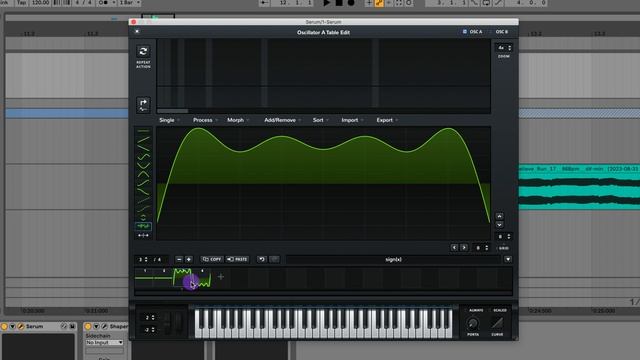640x360 pixels.
Task: Click the portamento CURVE control
Action: click(x=497, y=324)
